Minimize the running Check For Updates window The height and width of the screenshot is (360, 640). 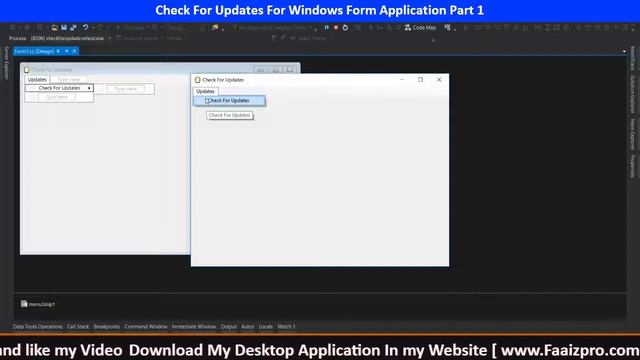click(402, 80)
